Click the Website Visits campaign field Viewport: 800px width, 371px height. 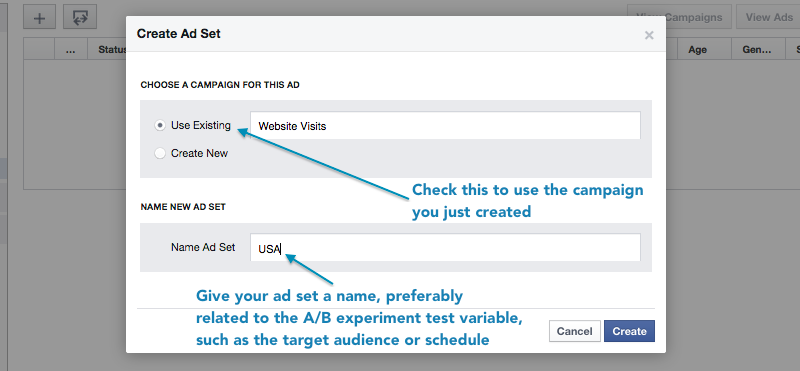point(445,126)
